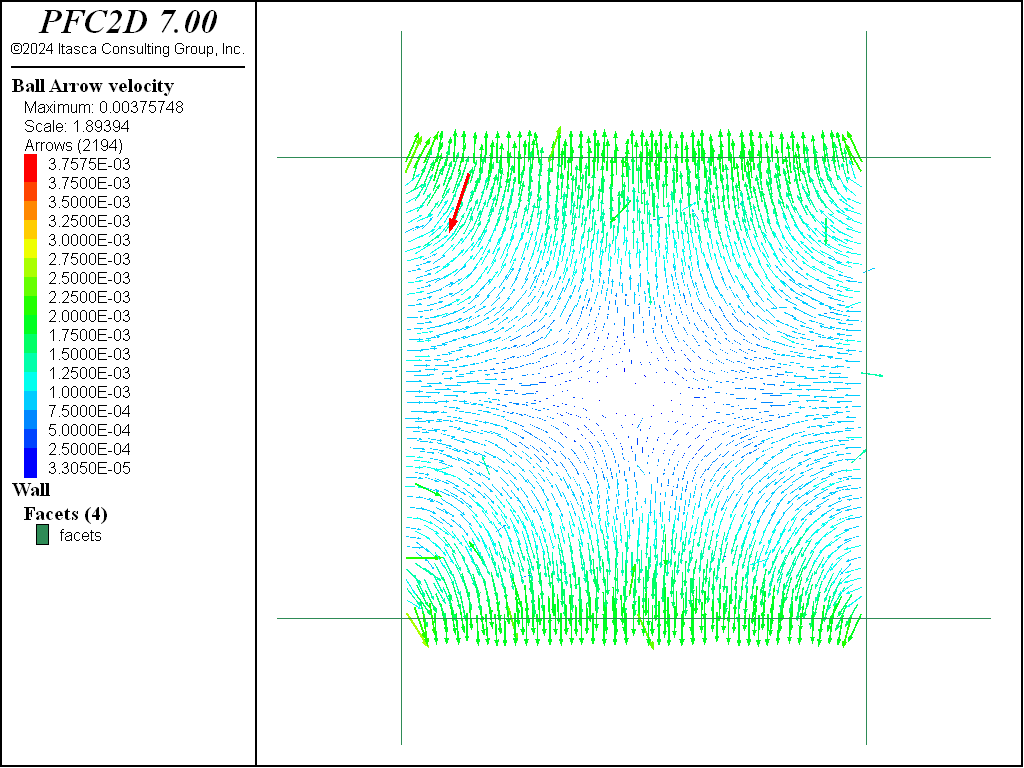Viewport: 1024px width, 768px height.
Task: Click the facets text label
Action: [x=80, y=535]
